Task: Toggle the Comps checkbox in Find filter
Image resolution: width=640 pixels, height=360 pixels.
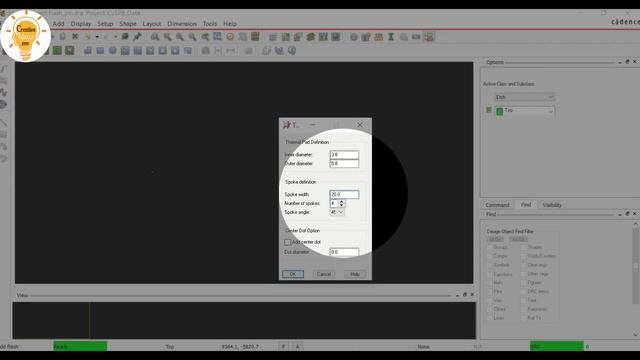Action: coord(490,256)
